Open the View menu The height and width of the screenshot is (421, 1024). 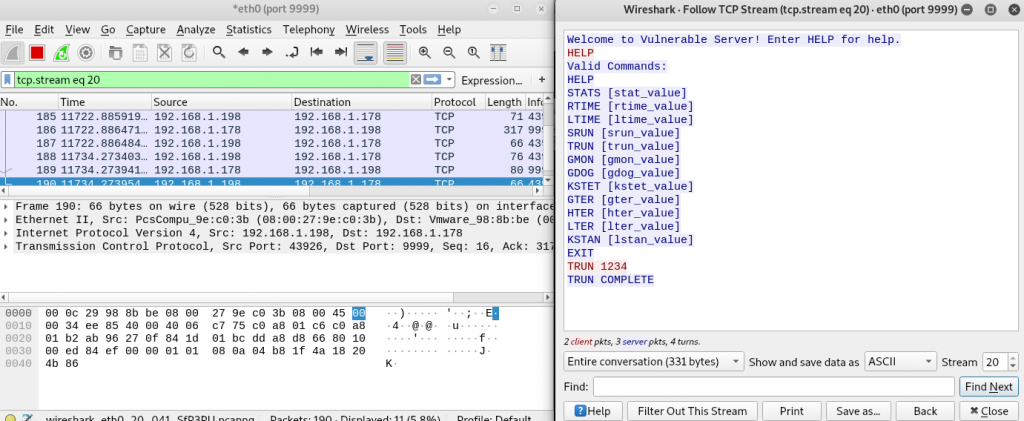(77, 29)
